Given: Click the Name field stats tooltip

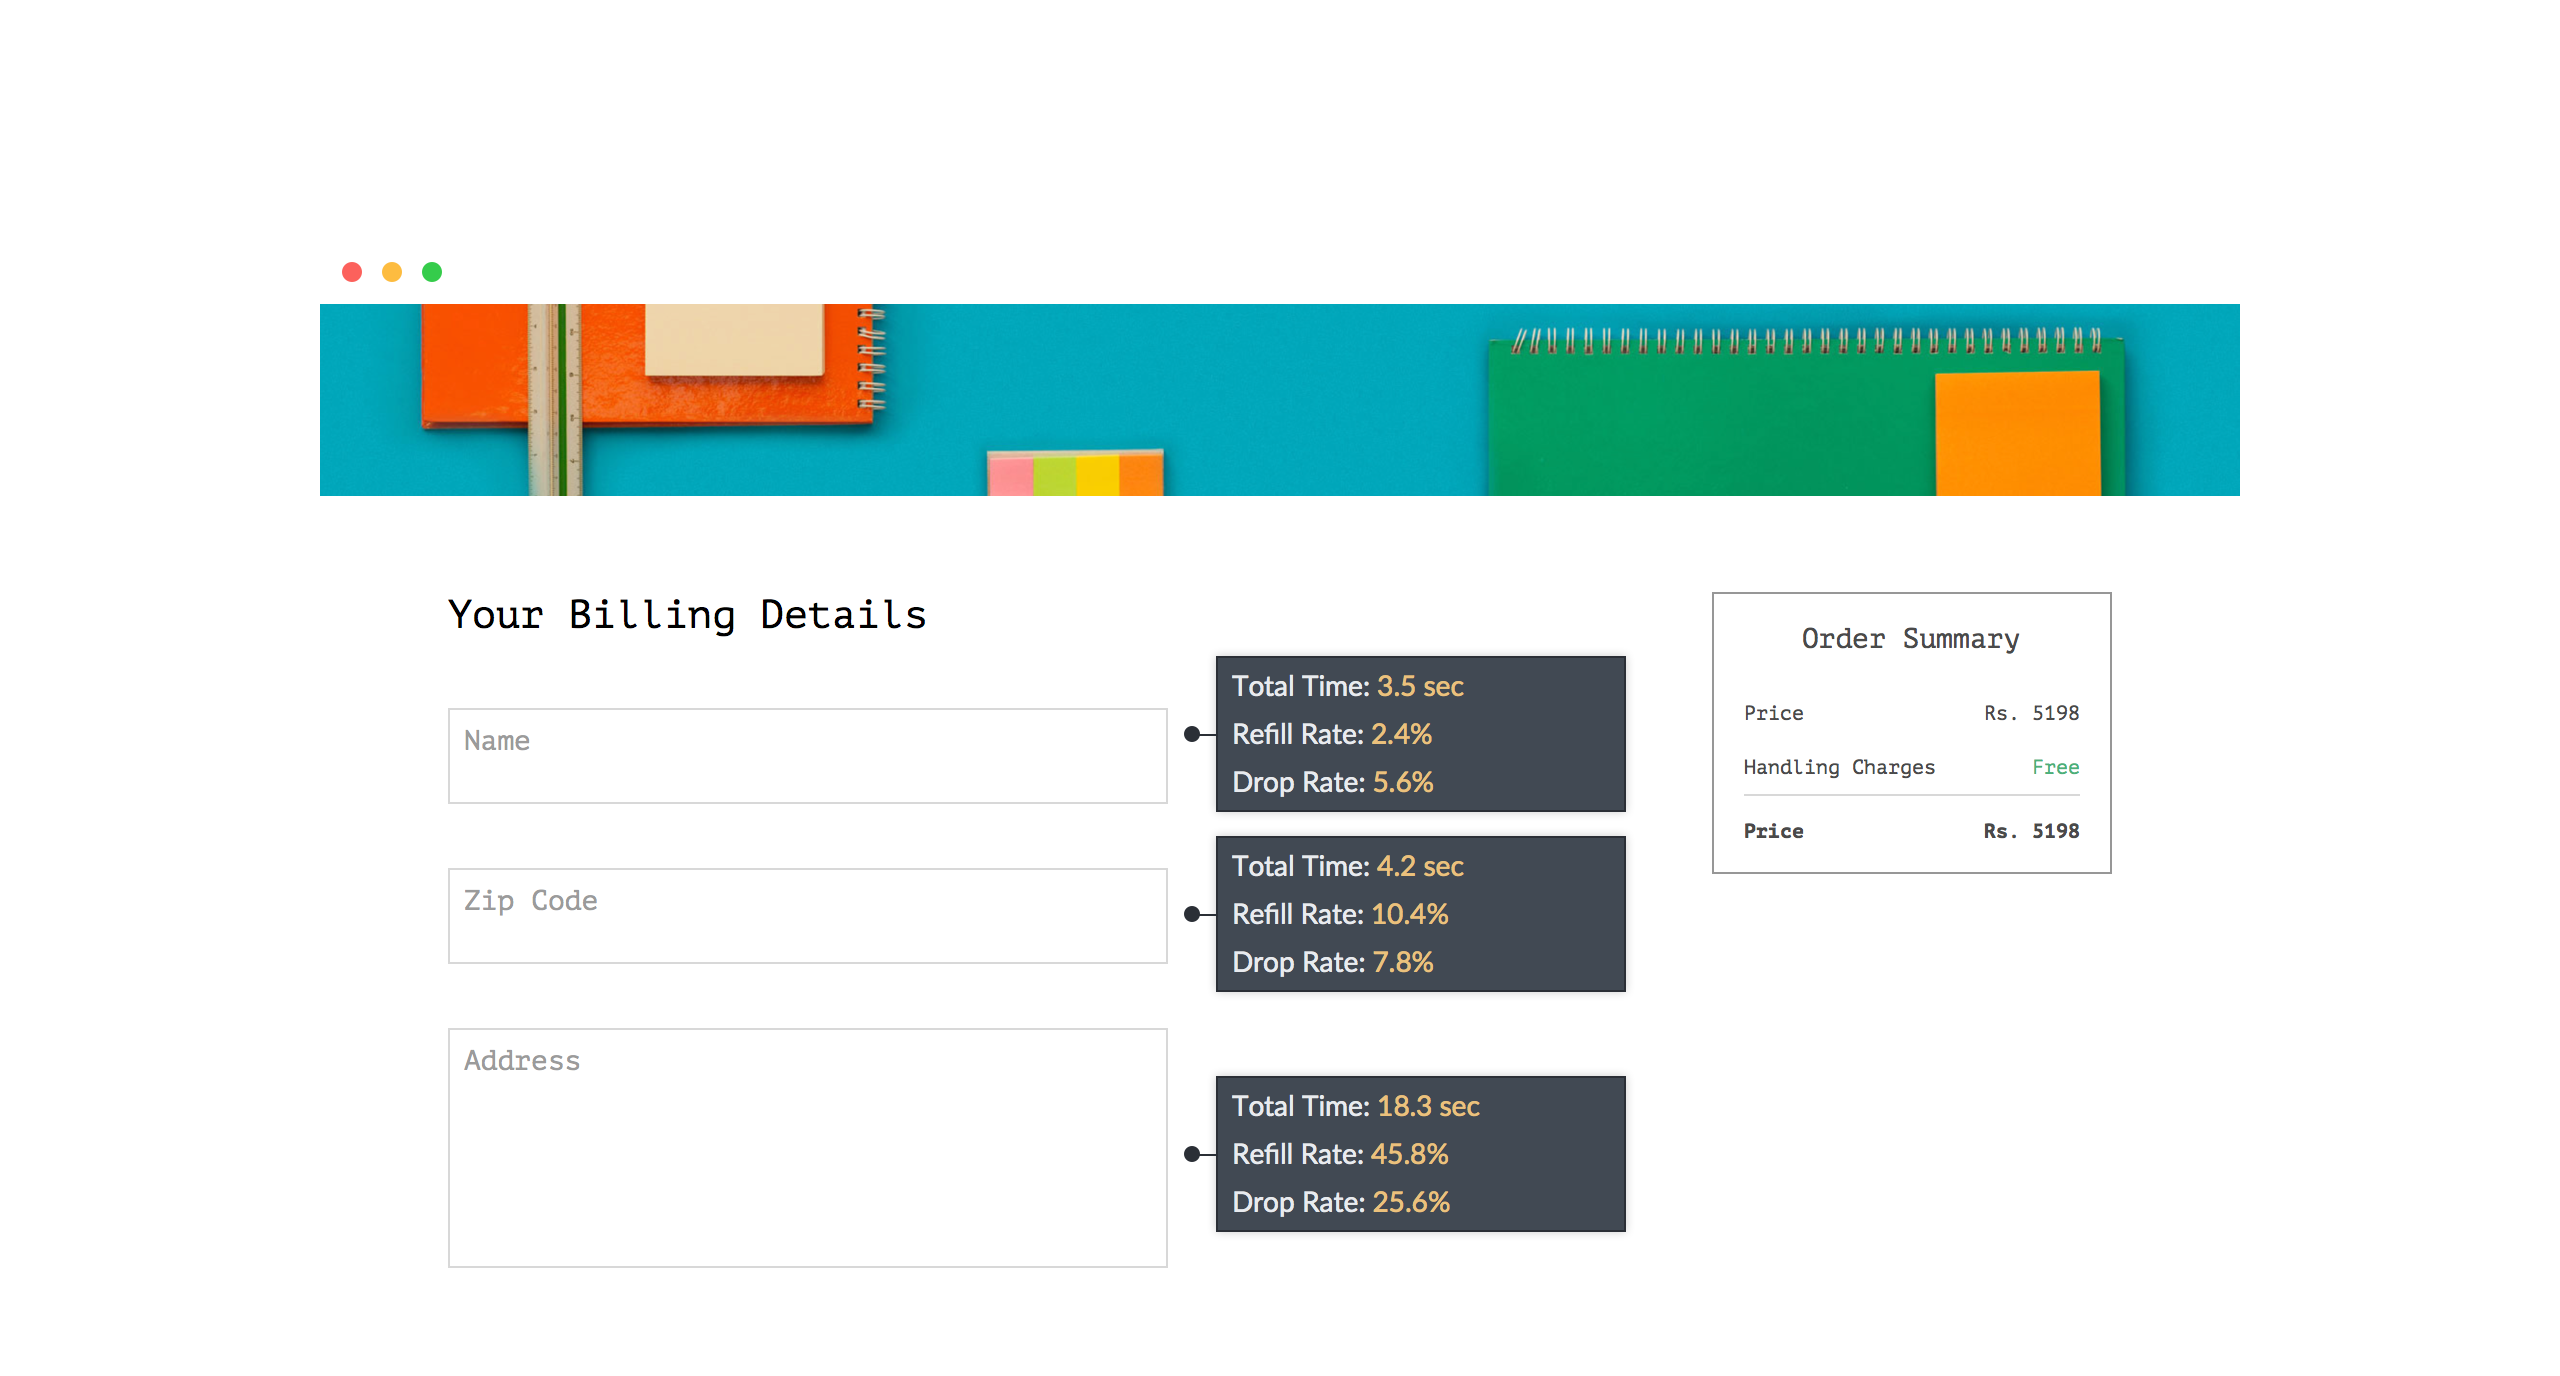Looking at the screenshot, I should tap(1420, 734).
